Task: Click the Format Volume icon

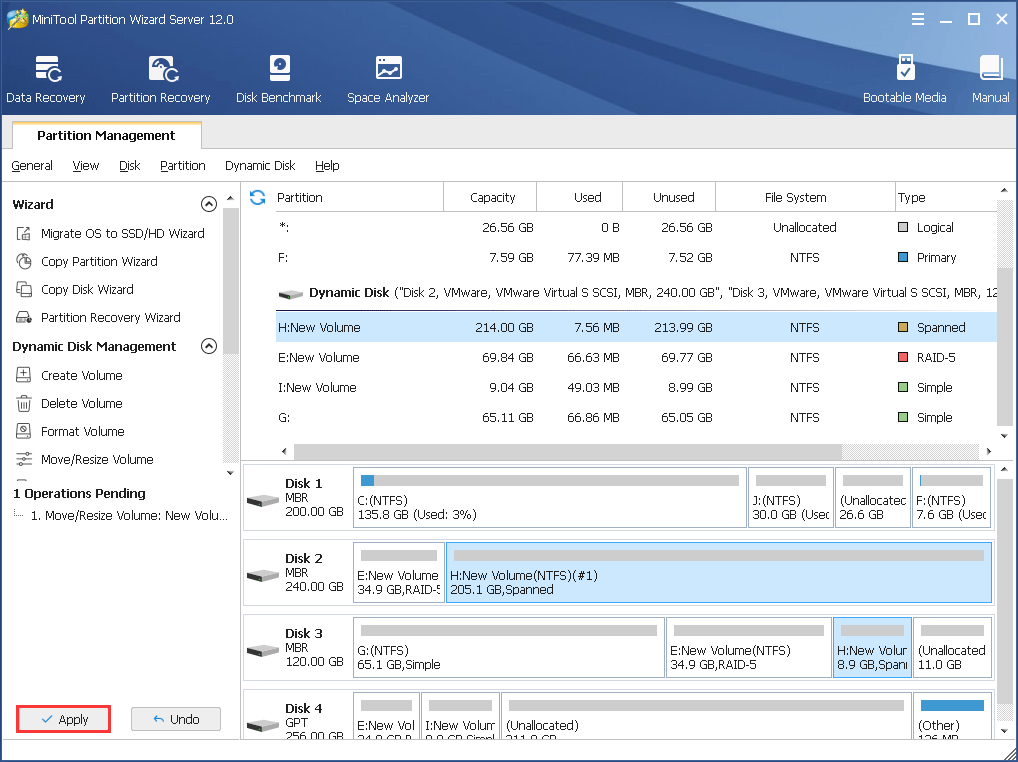Action: click(x=24, y=431)
